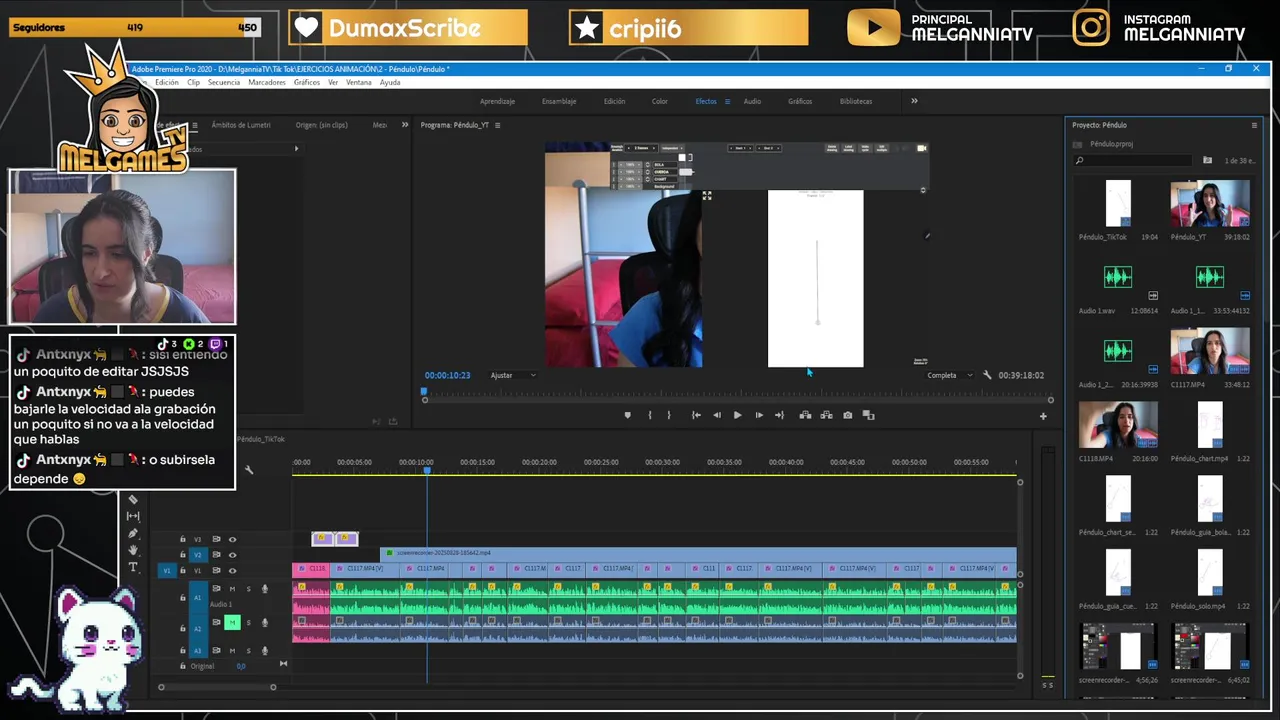The width and height of the screenshot is (1280, 720).
Task: Switch to the Aprendizaje workspace
Action: point(497,101)
